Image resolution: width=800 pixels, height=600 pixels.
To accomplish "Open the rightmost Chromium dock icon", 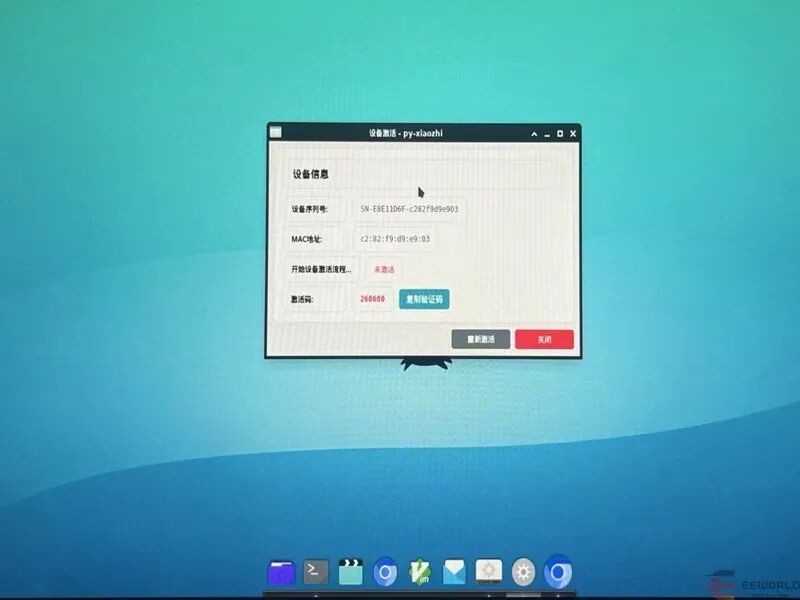I will tap(558, 572).
